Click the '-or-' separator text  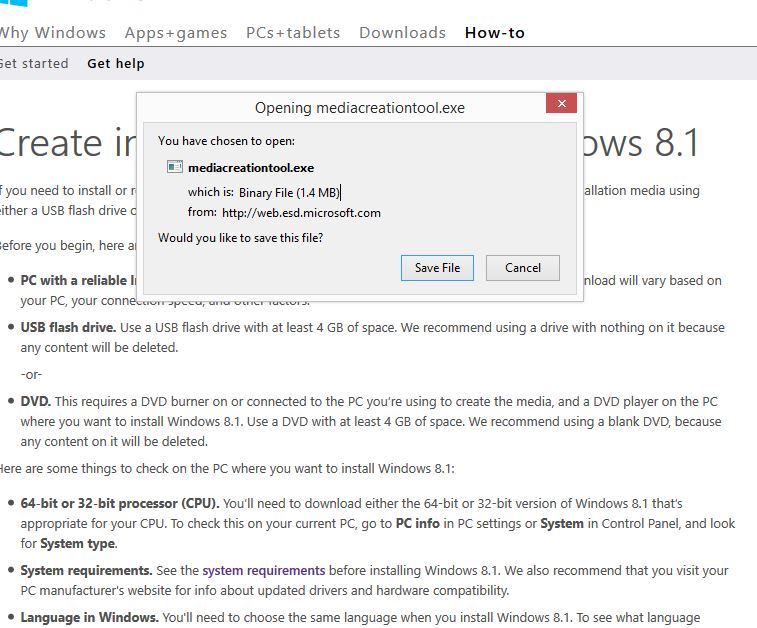pos(31,375)
